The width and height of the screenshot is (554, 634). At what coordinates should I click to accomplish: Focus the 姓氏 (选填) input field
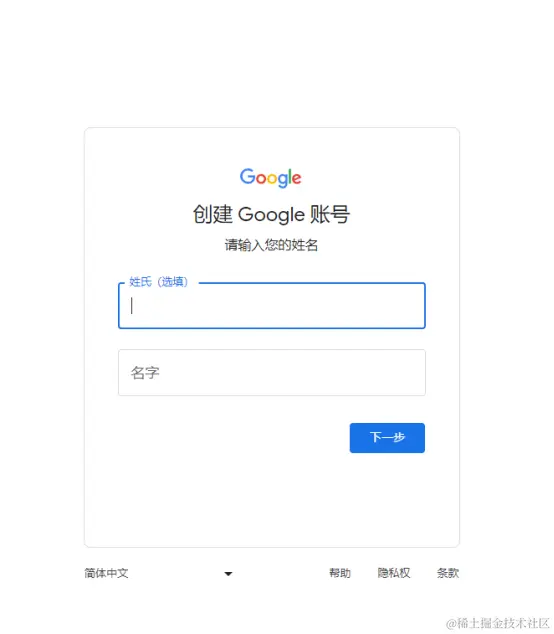click(272, 306)
